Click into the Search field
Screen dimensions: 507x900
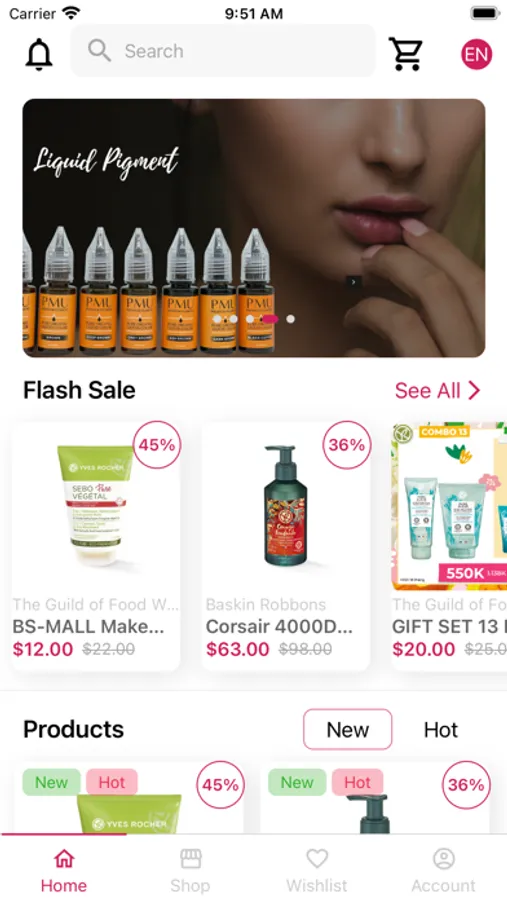click(x=223, y=51)
